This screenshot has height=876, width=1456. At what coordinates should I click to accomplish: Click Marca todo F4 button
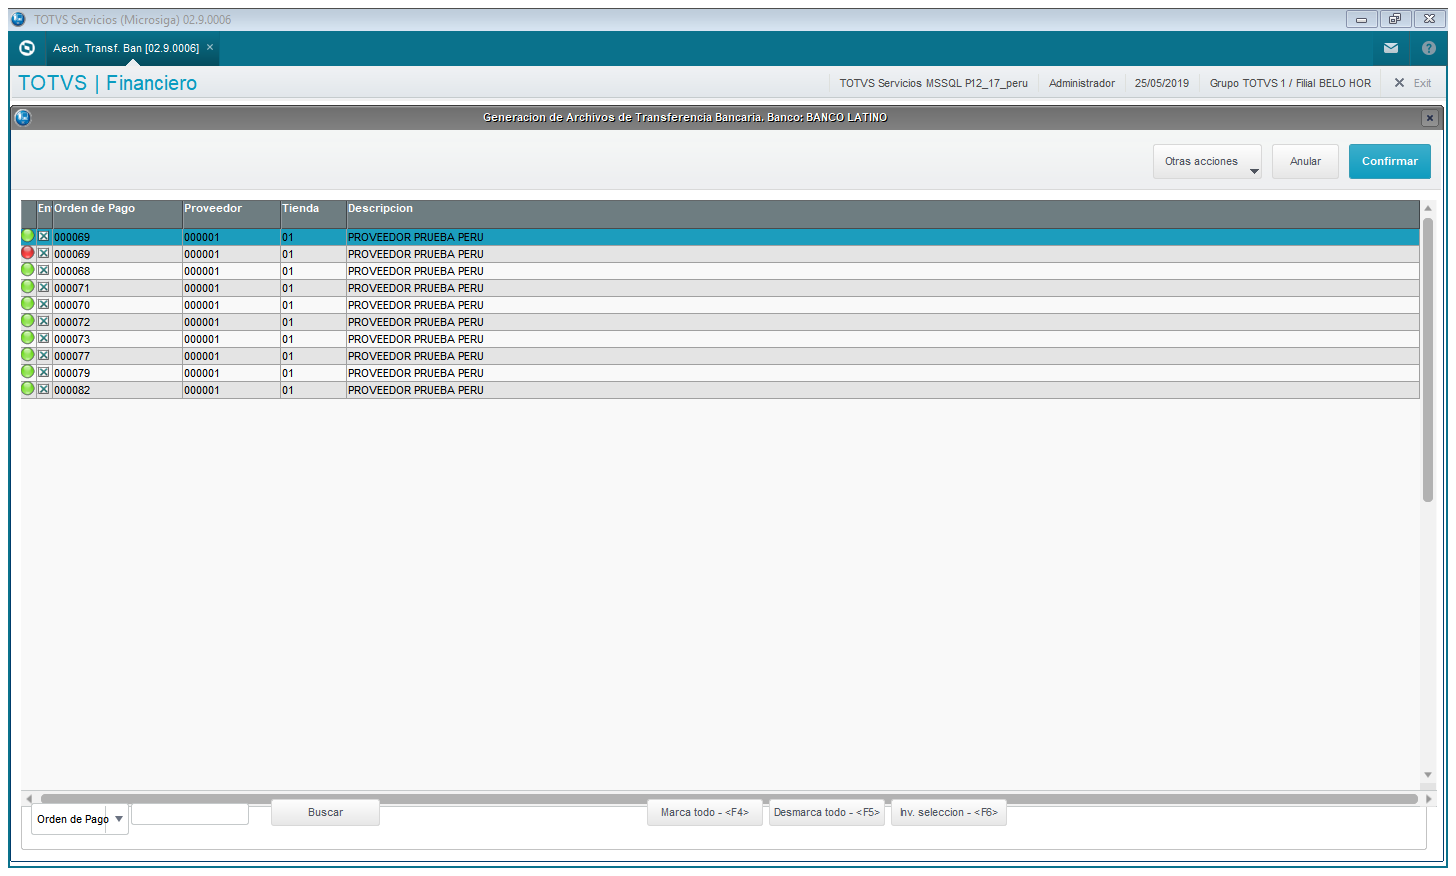point(705,812)
